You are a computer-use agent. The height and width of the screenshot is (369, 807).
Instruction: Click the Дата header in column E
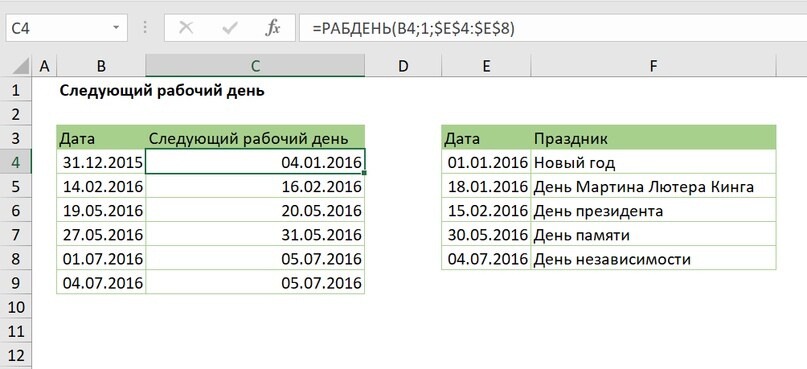[x=486, y=137]
